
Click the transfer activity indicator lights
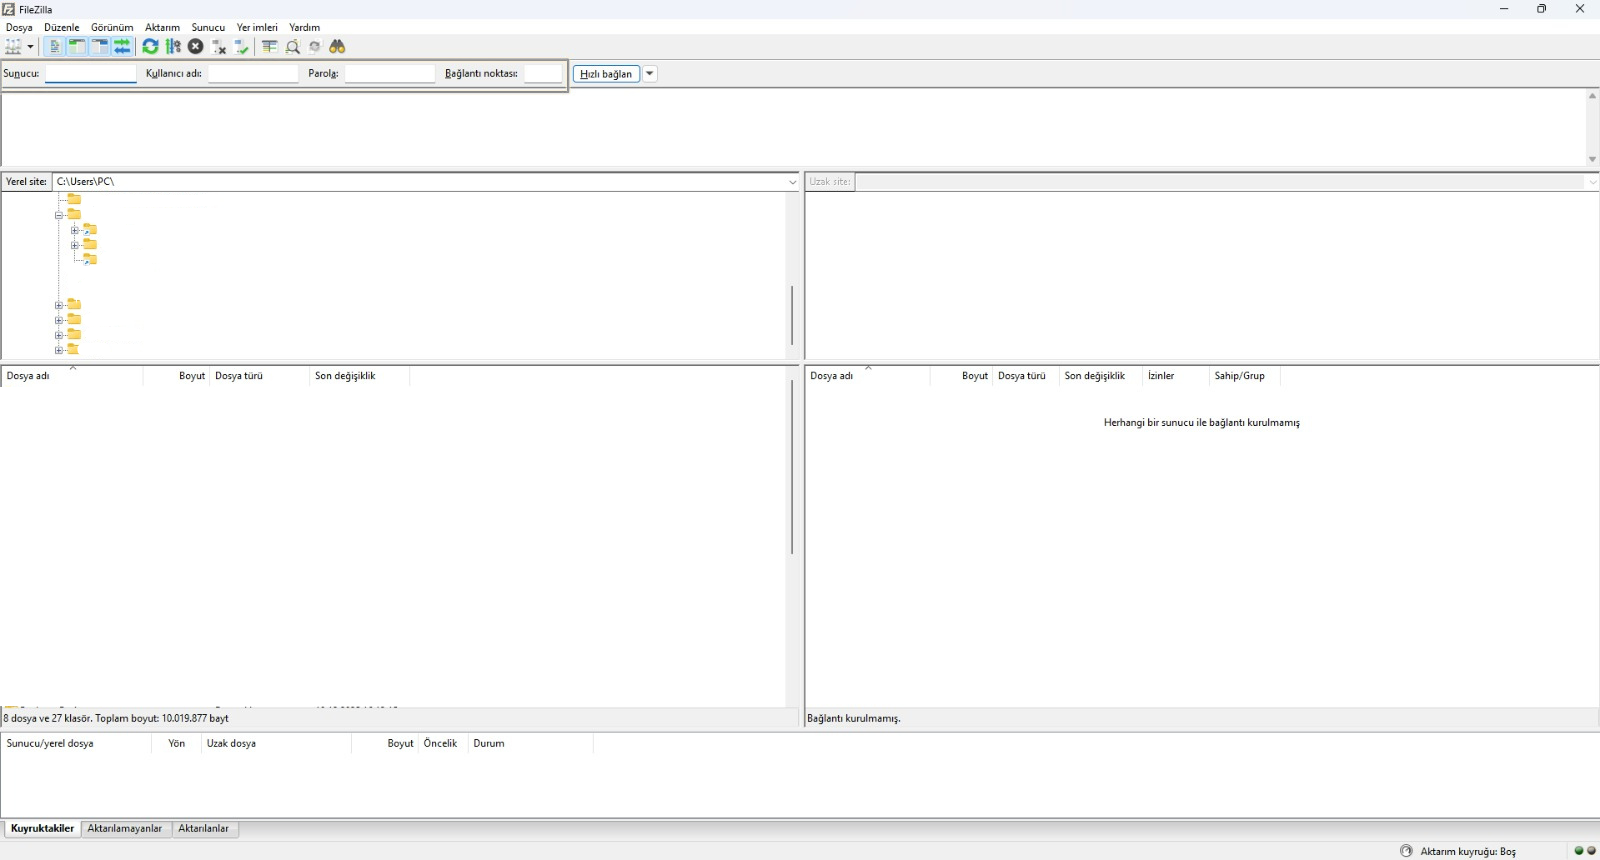pos(1585,851)
